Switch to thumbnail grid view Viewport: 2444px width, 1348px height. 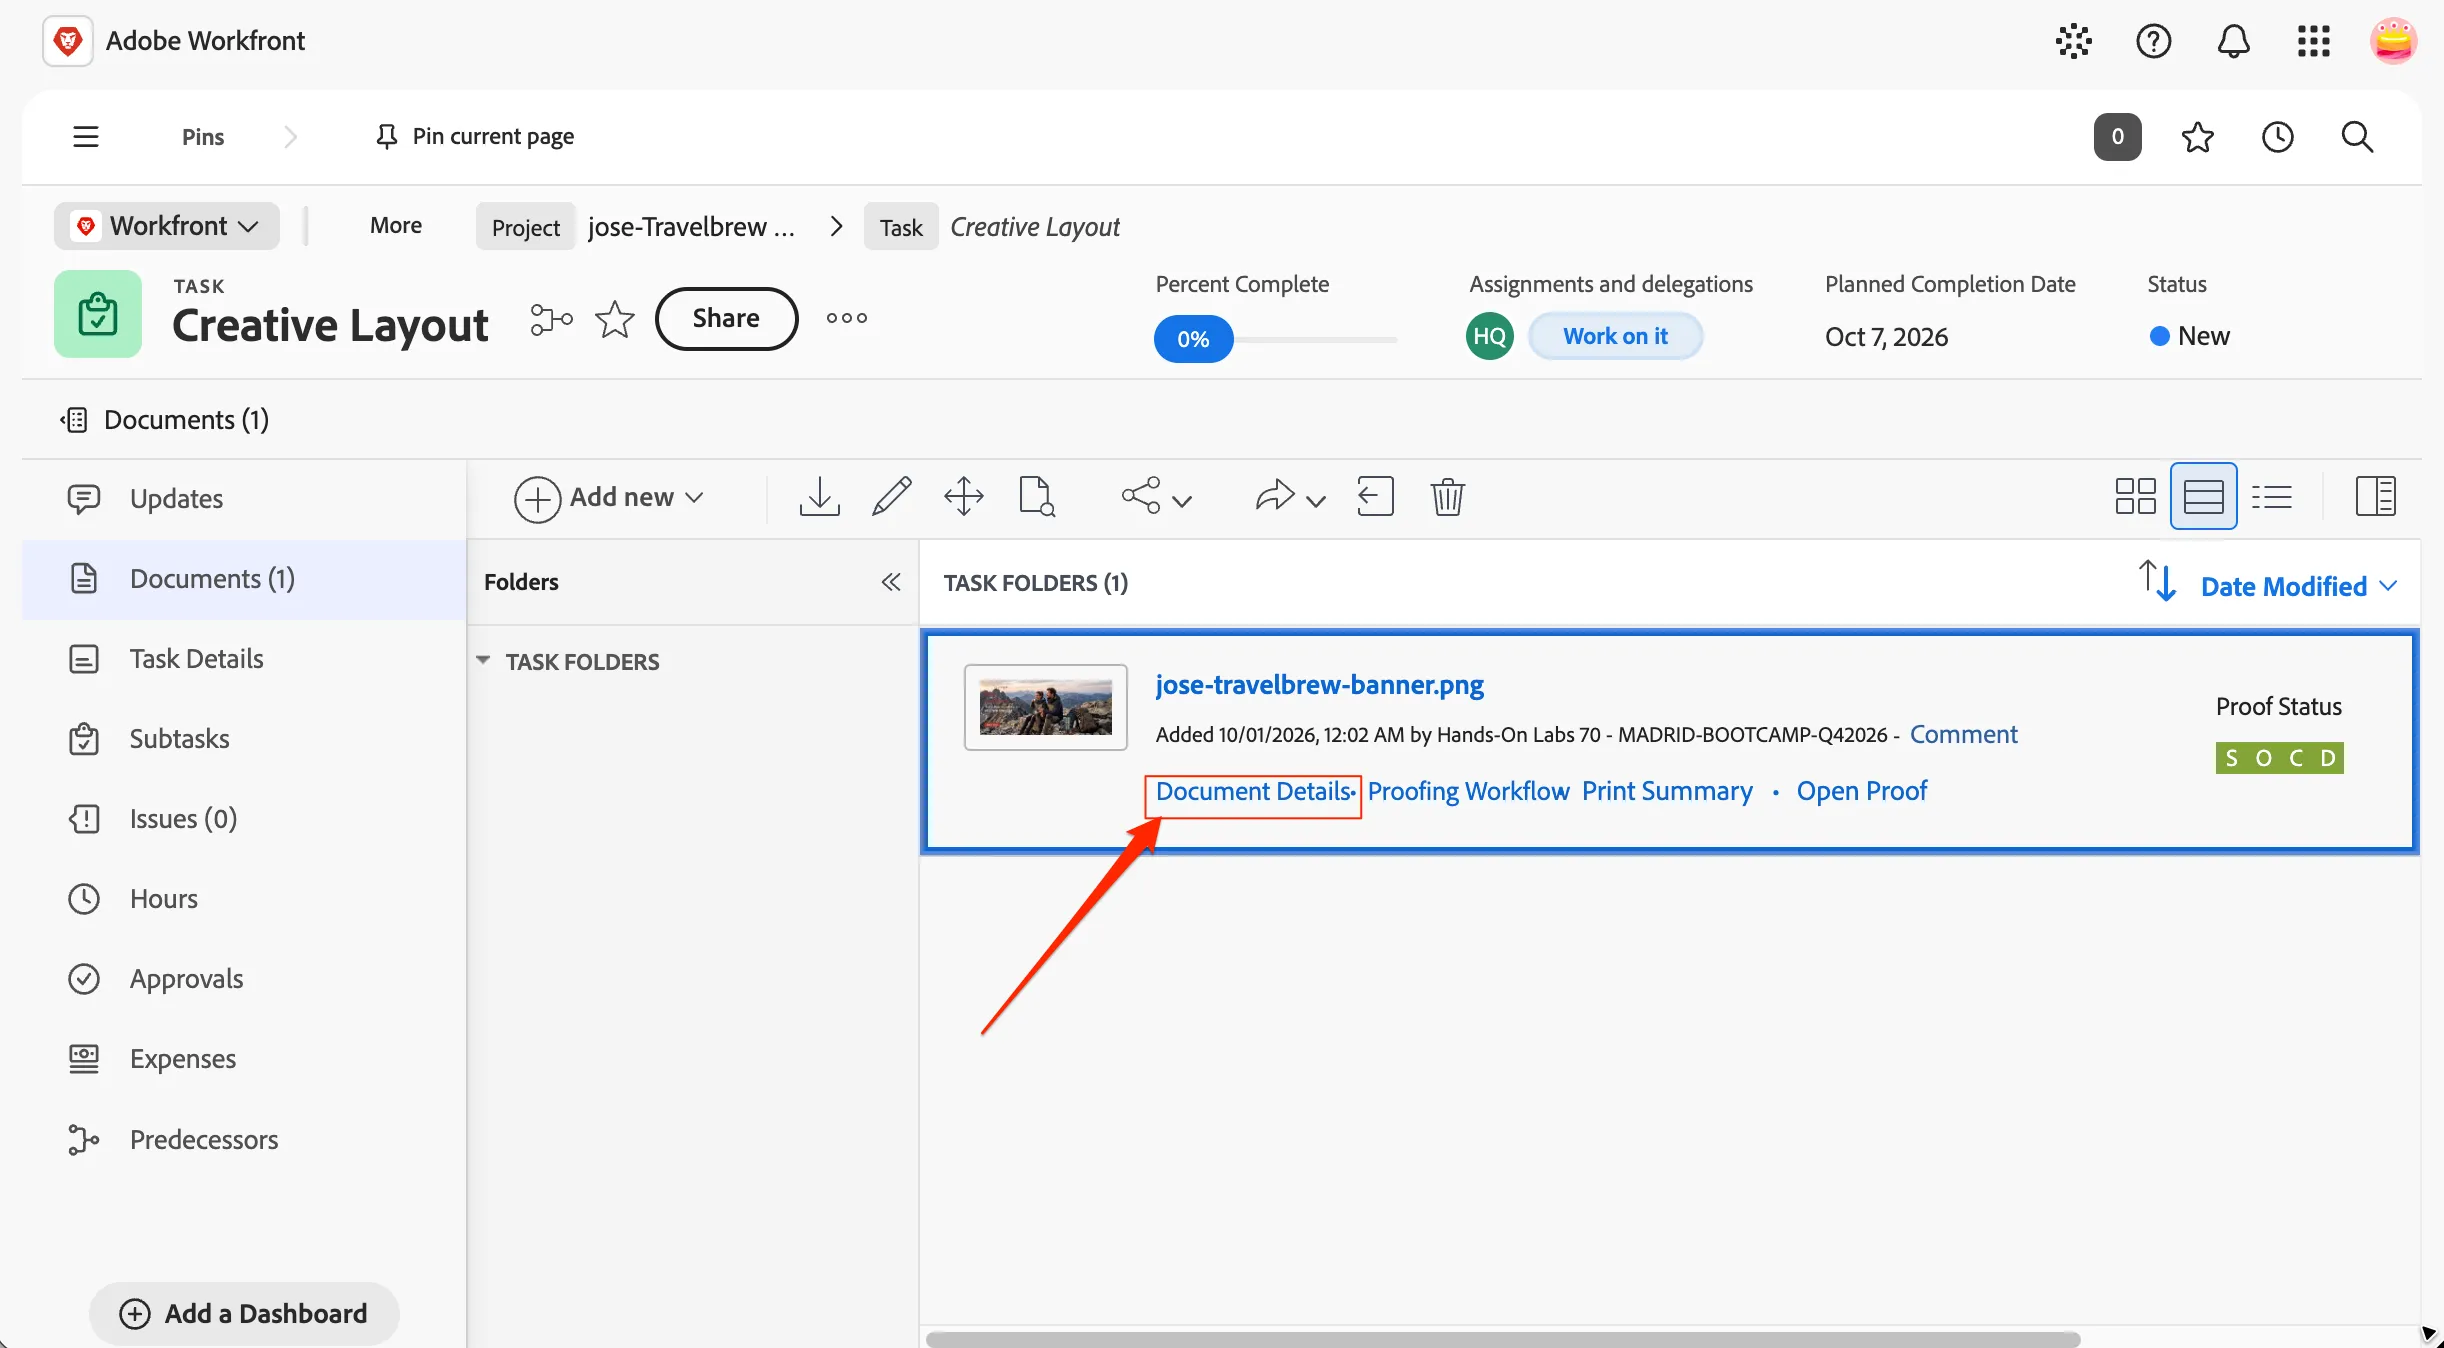[x=2135, y=496]
